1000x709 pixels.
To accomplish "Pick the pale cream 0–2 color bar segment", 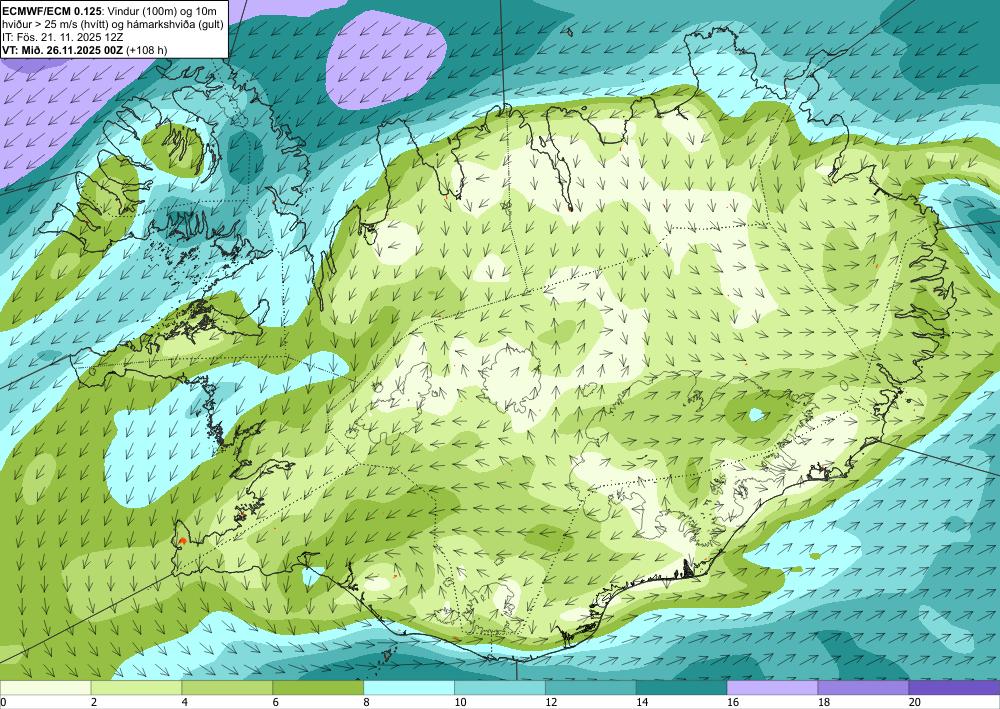I will [x=45, y=688].
